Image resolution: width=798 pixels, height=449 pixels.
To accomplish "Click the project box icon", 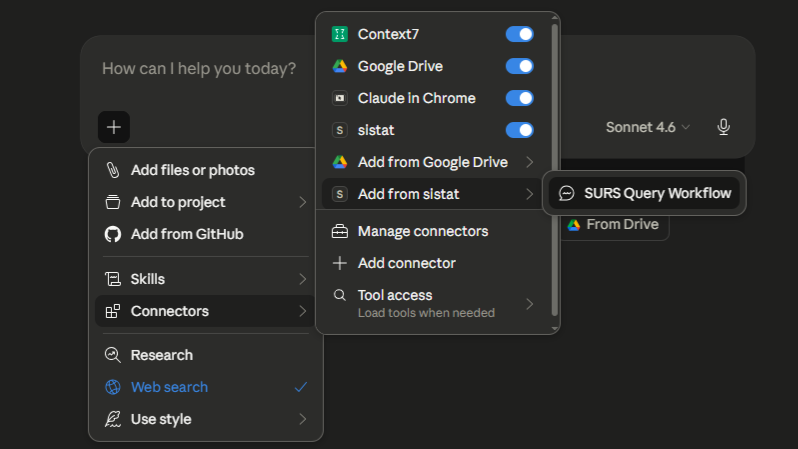I will click(x=113, y=202).
